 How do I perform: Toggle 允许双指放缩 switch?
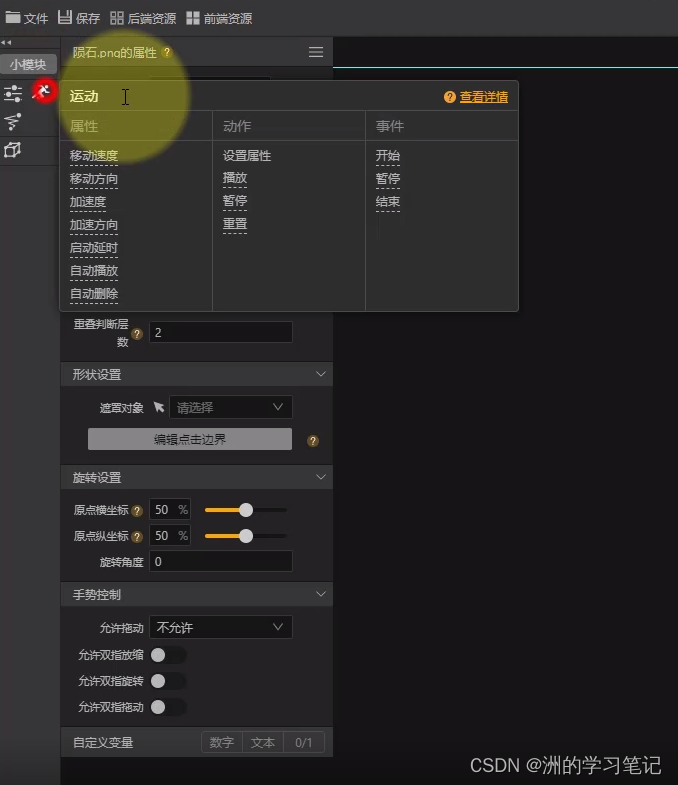[168, 655]
